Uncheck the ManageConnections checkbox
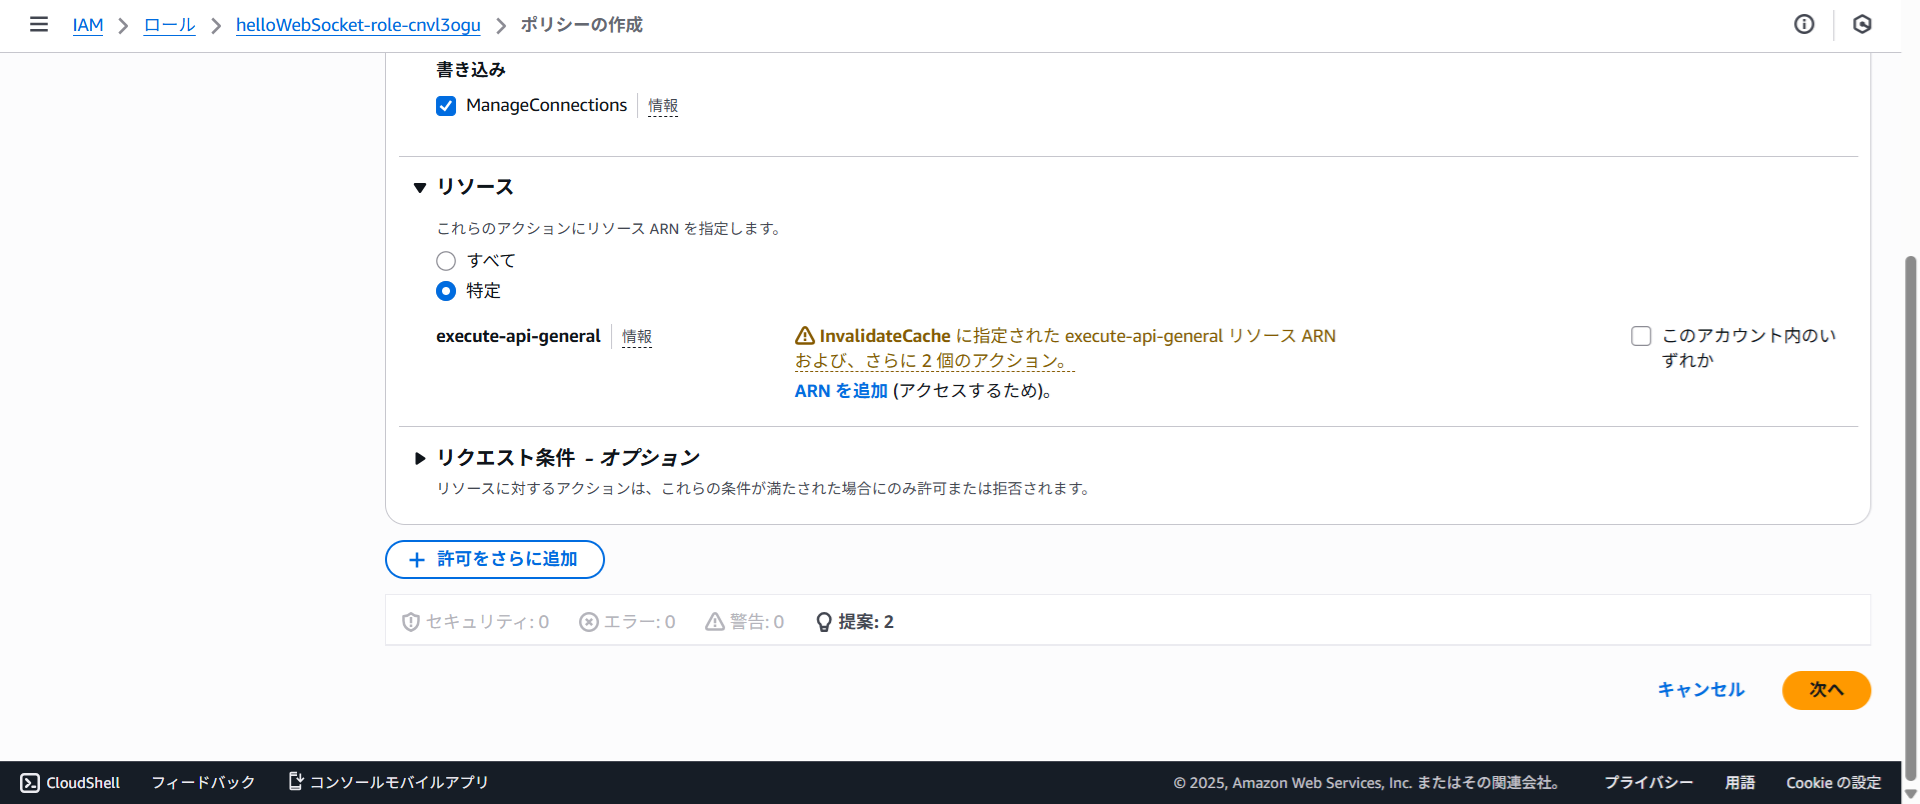This screenshot has height=804, width=1920. tap(446, 106)
